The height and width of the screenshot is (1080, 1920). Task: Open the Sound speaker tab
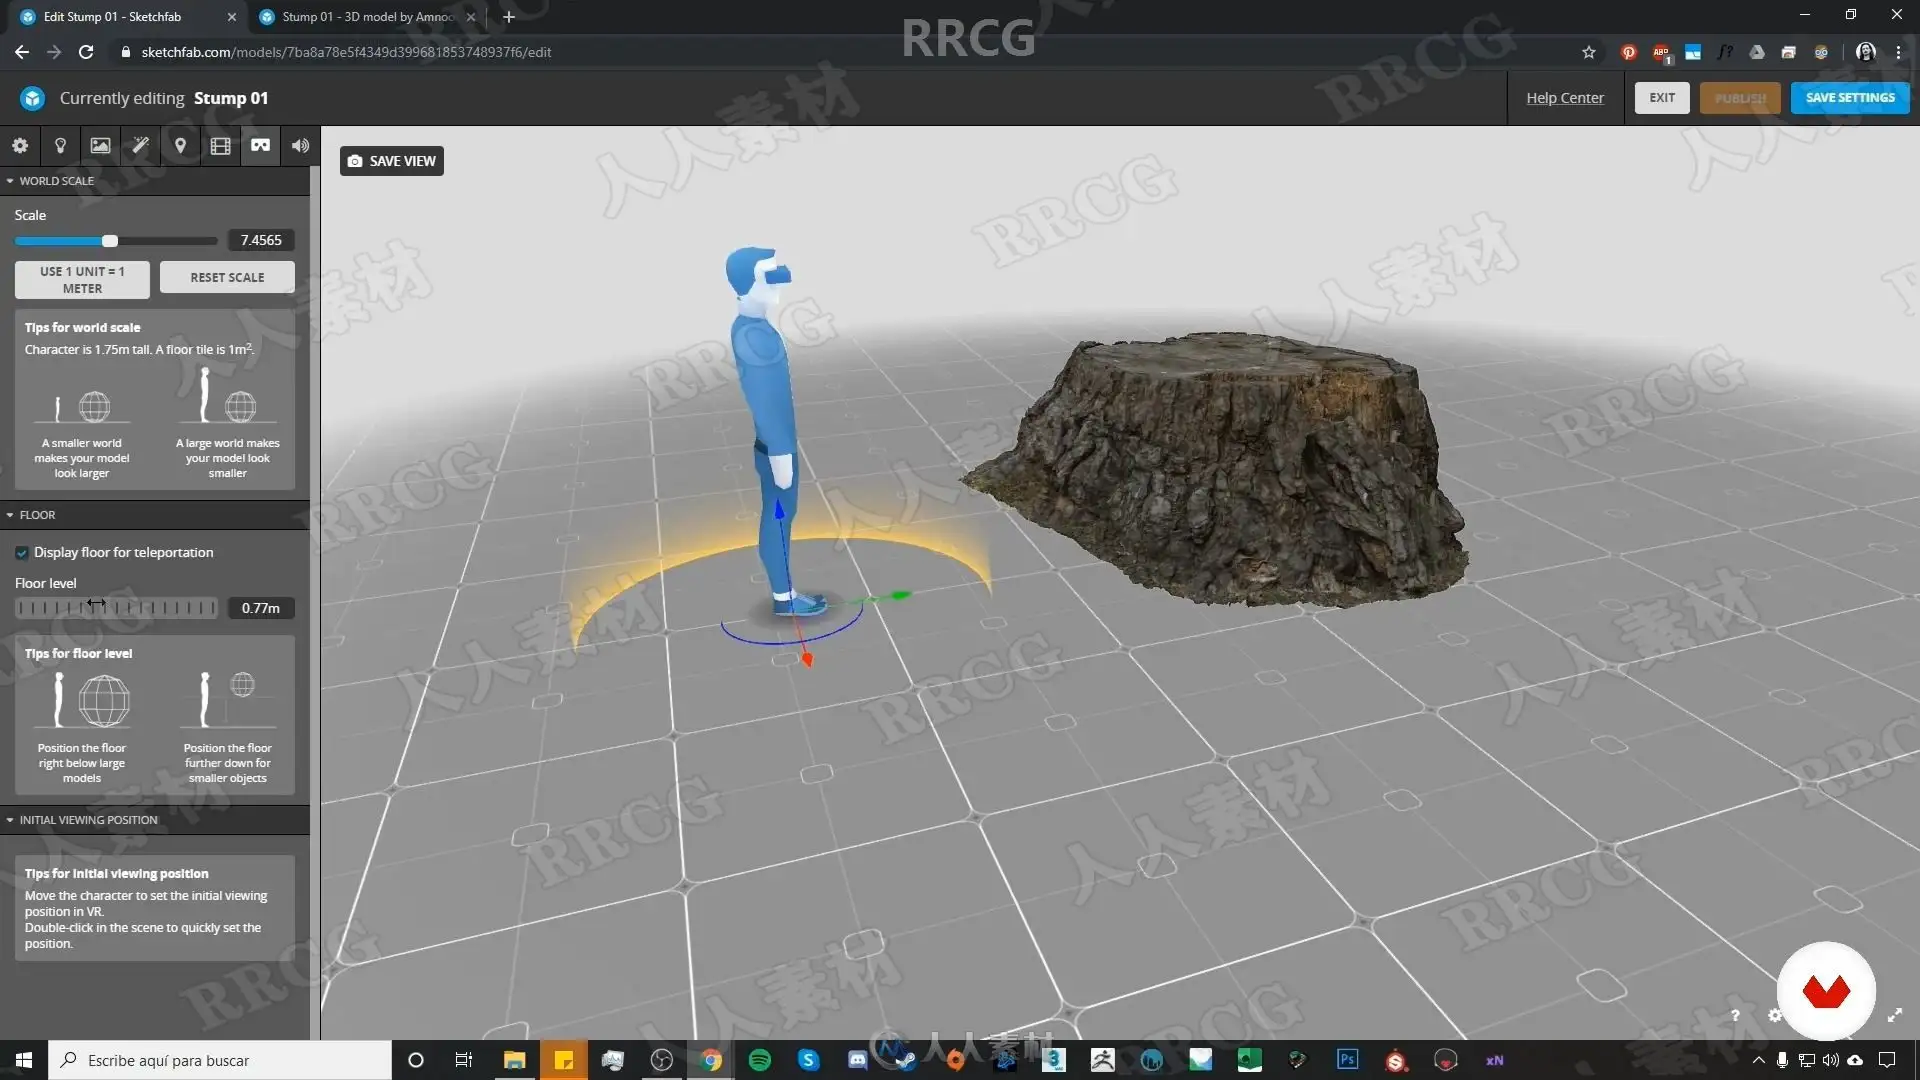[x=300, y=146]
